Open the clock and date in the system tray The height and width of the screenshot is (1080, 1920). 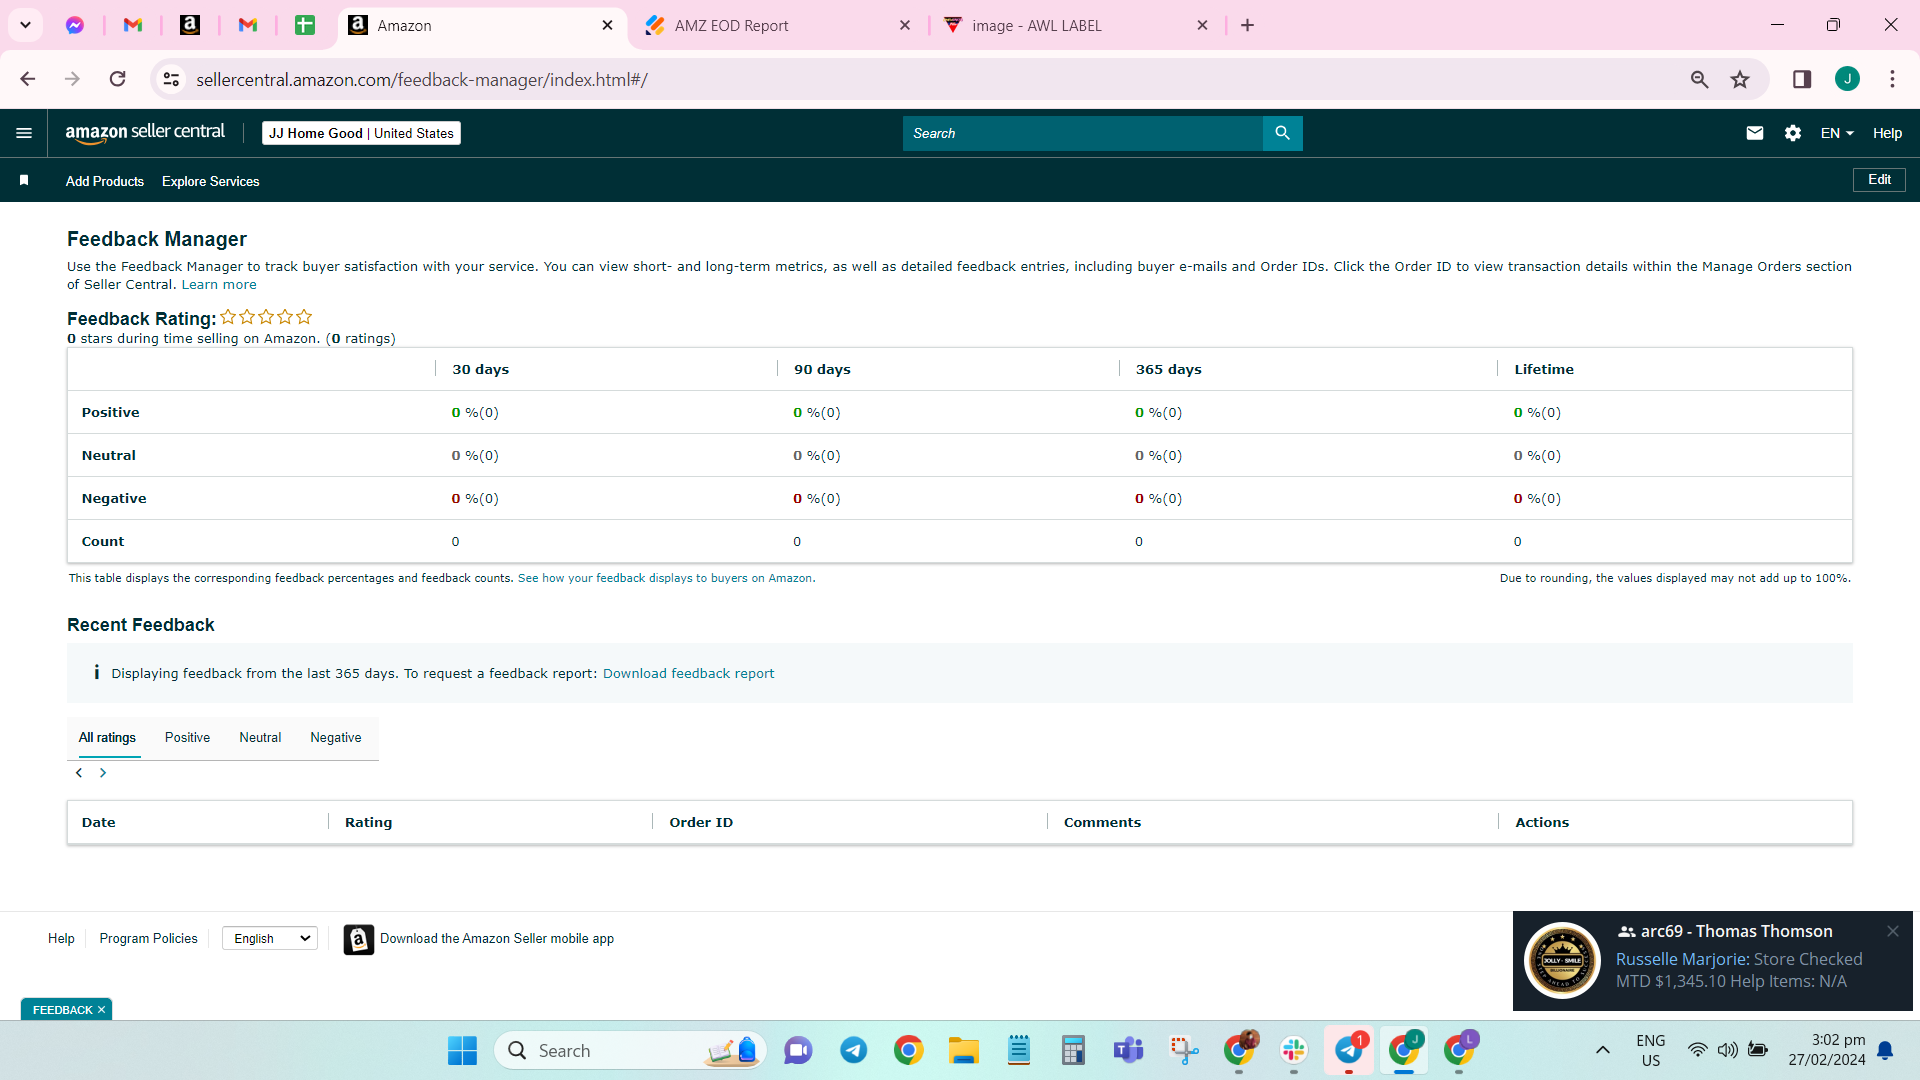(1827, 1050)
